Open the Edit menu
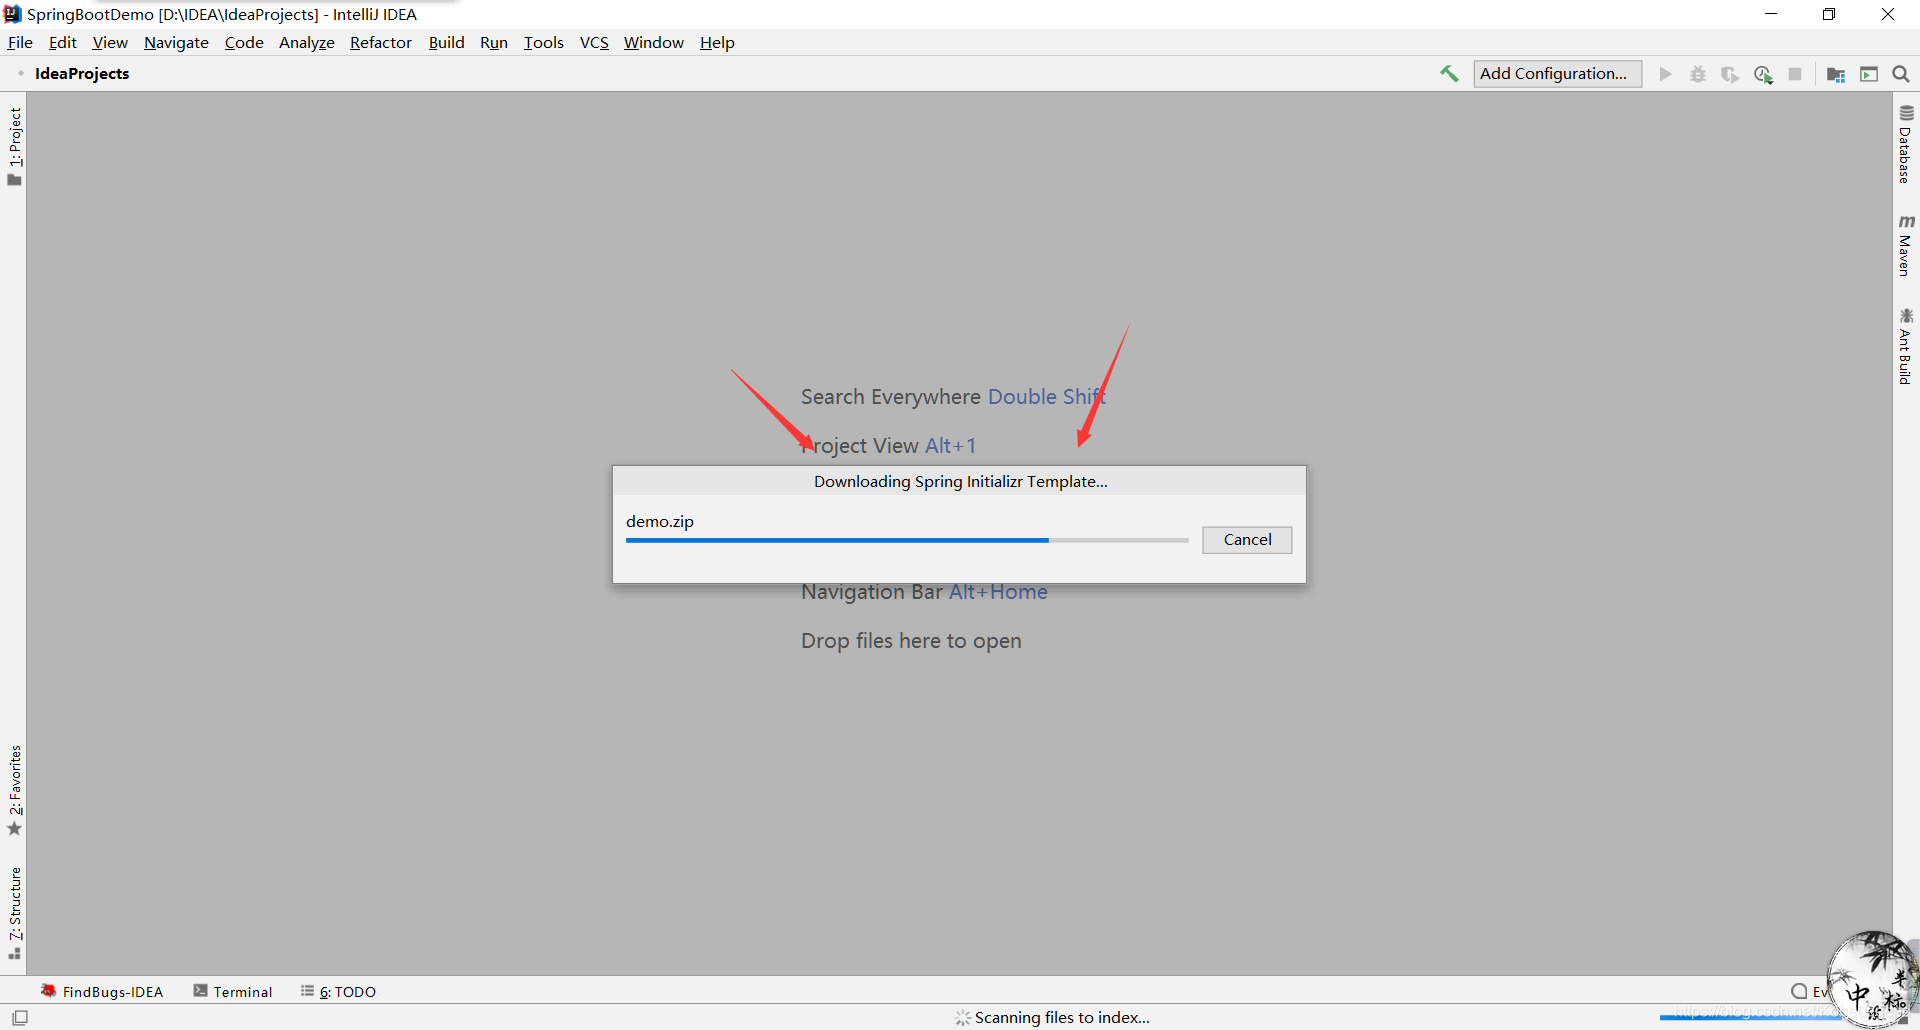This screenshot has width=1920, height=1030. [63, 42]
